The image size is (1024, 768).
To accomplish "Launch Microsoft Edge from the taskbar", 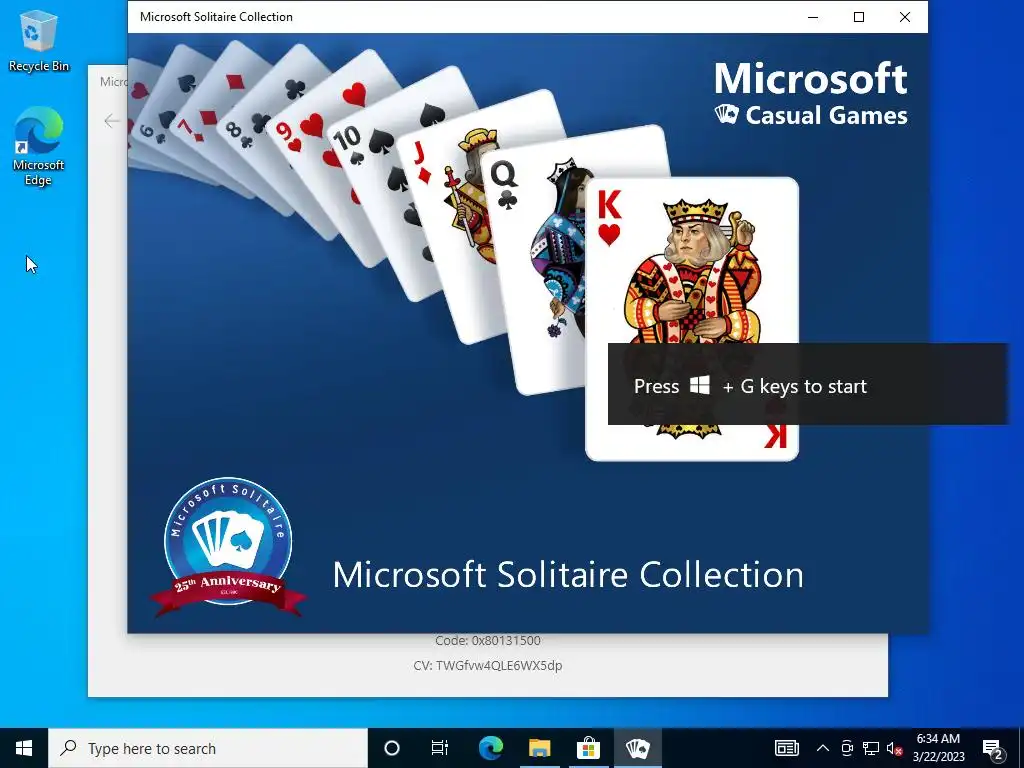I will [490, 748].
